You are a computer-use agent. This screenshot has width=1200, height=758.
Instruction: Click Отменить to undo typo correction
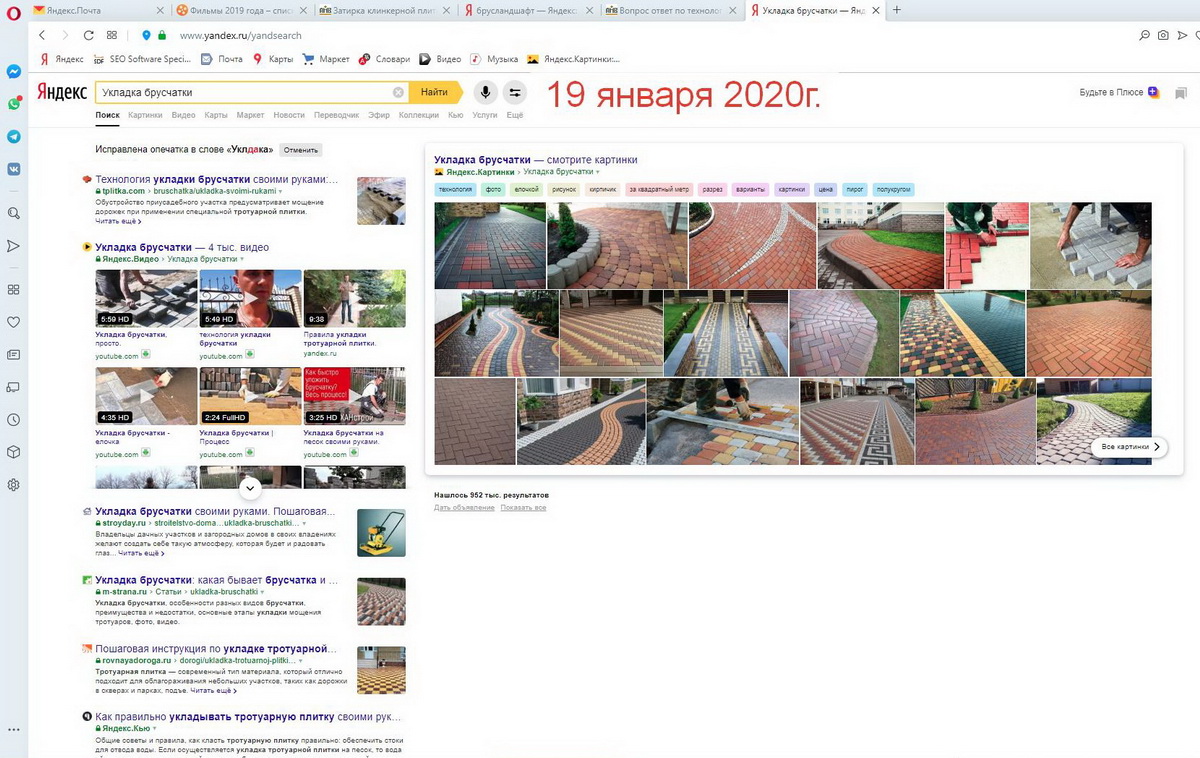(x=300, y=150)
